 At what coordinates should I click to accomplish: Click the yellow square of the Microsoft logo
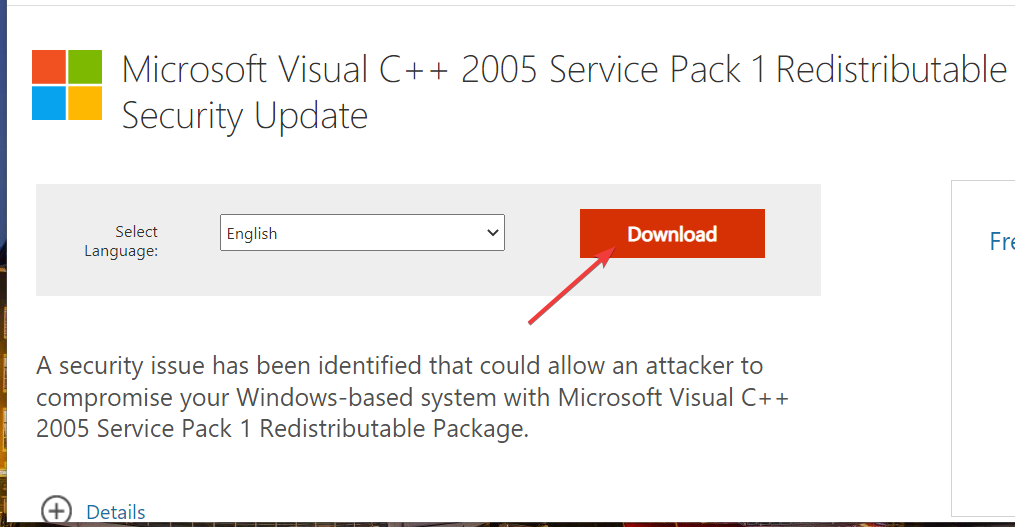pyautogui.click(x=84, y=102)
